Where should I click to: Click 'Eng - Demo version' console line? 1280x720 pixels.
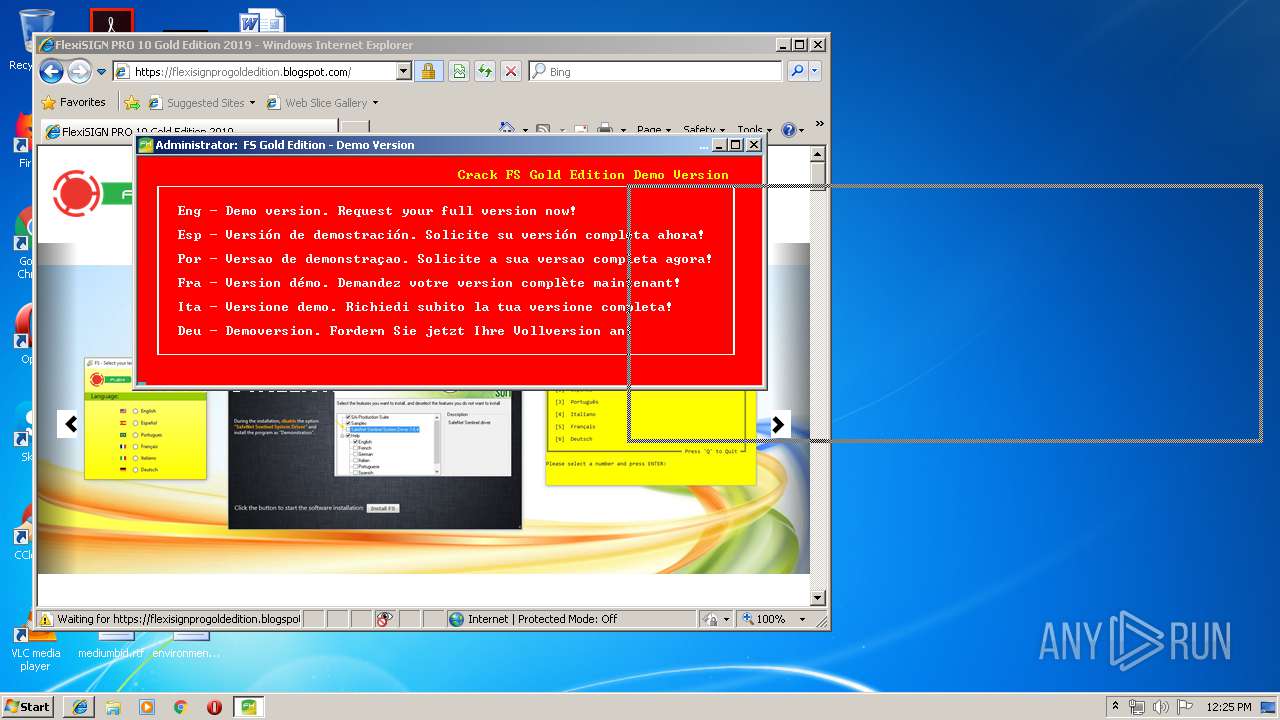(377, 211)
